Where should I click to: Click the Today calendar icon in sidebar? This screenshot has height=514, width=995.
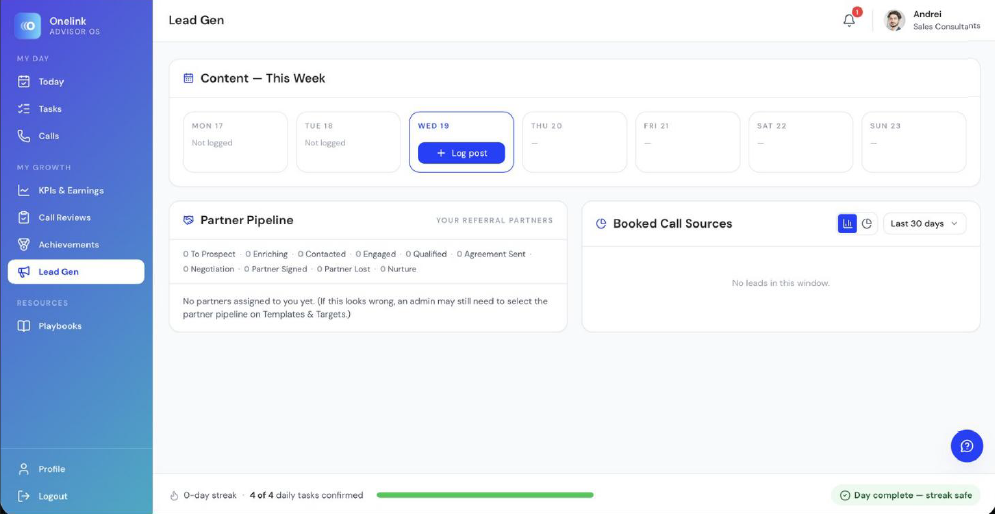[23, 81]
